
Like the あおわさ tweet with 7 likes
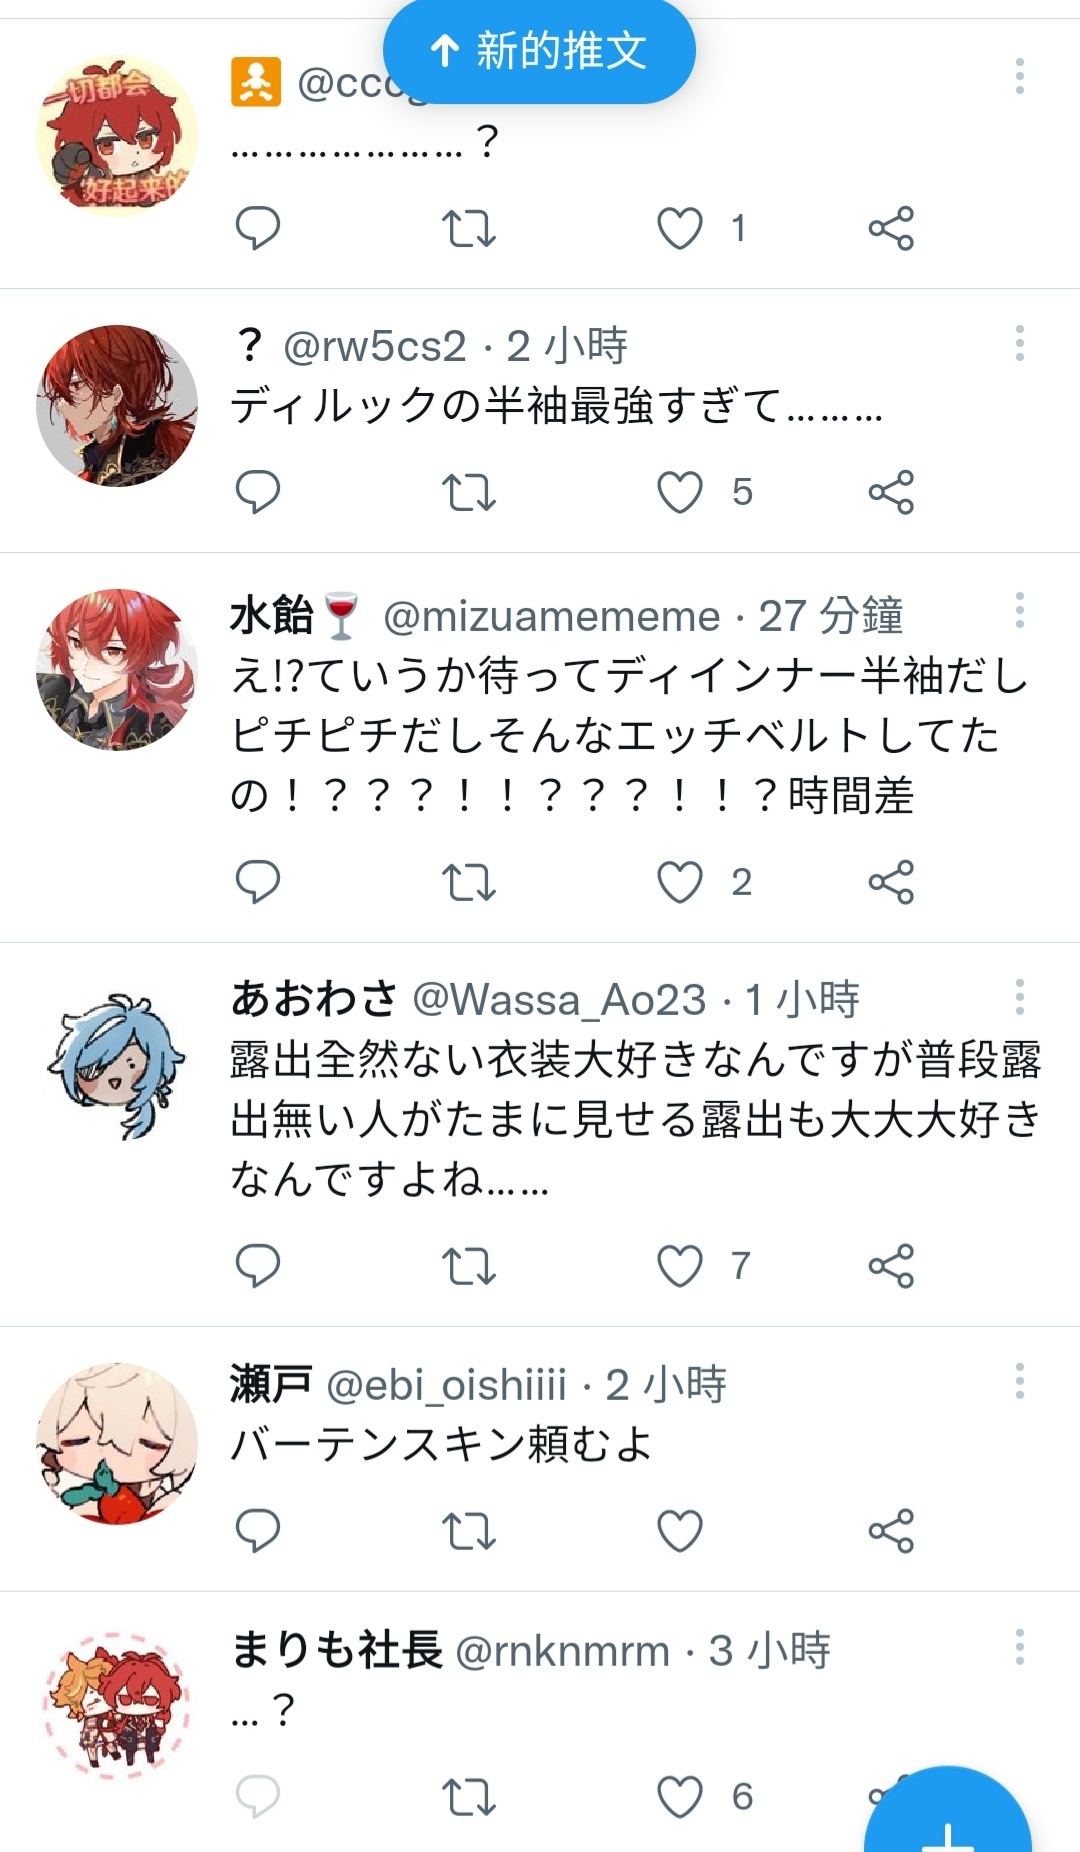tap(680, 1266)
